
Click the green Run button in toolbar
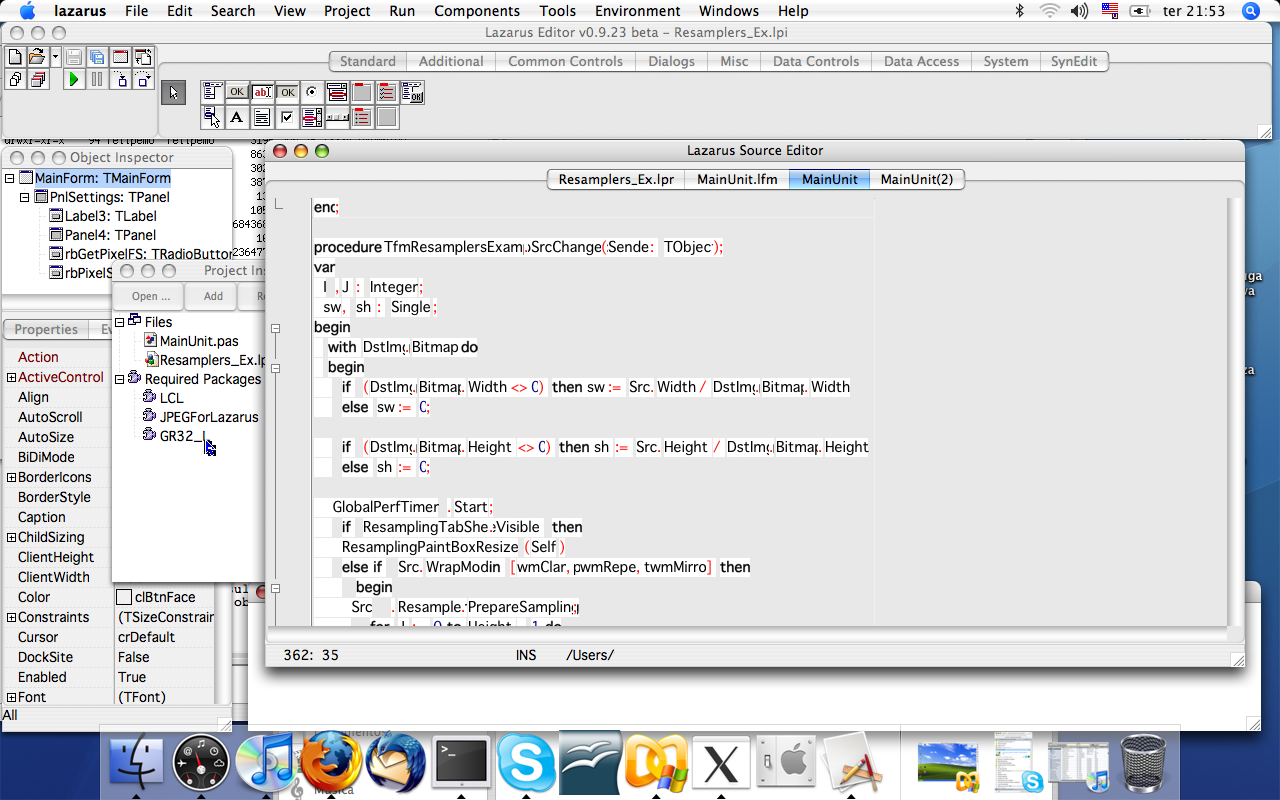pos(74,79)
